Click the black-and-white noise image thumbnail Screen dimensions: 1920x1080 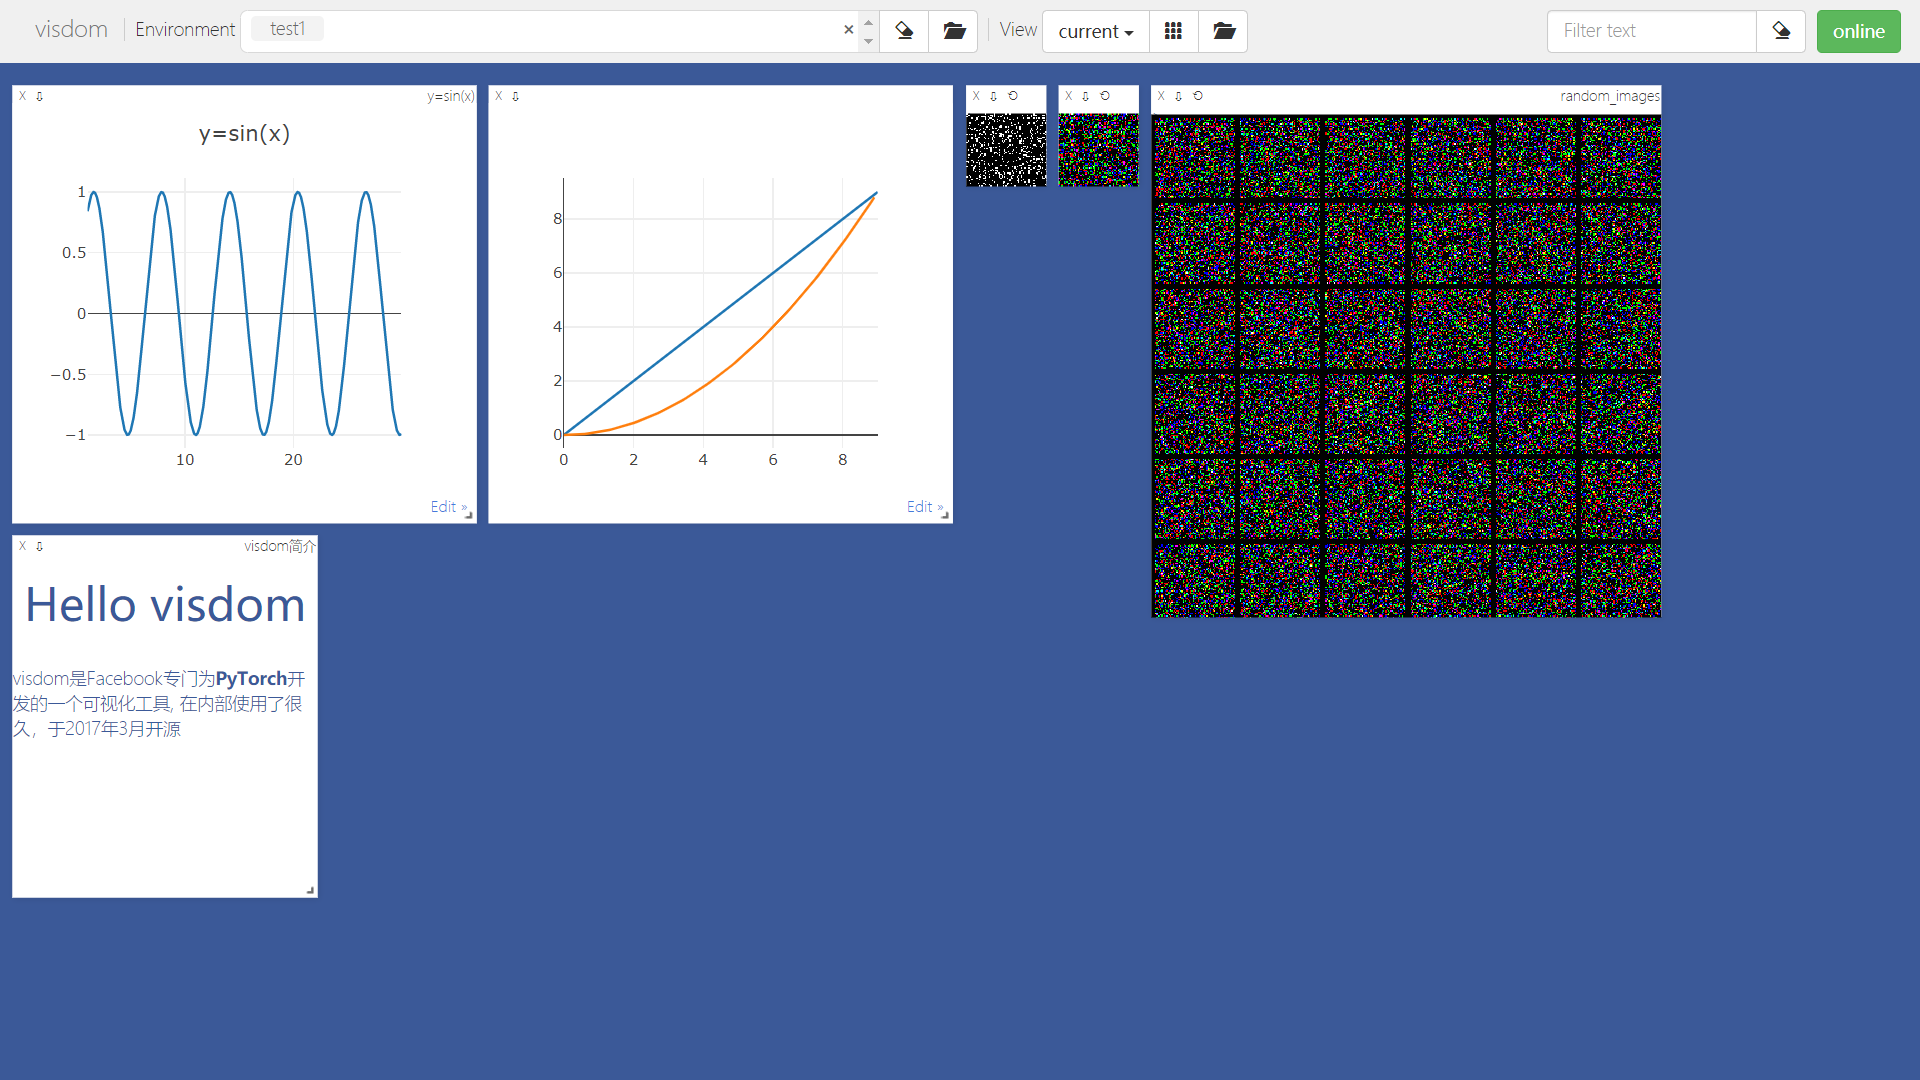pos(1006,150)
